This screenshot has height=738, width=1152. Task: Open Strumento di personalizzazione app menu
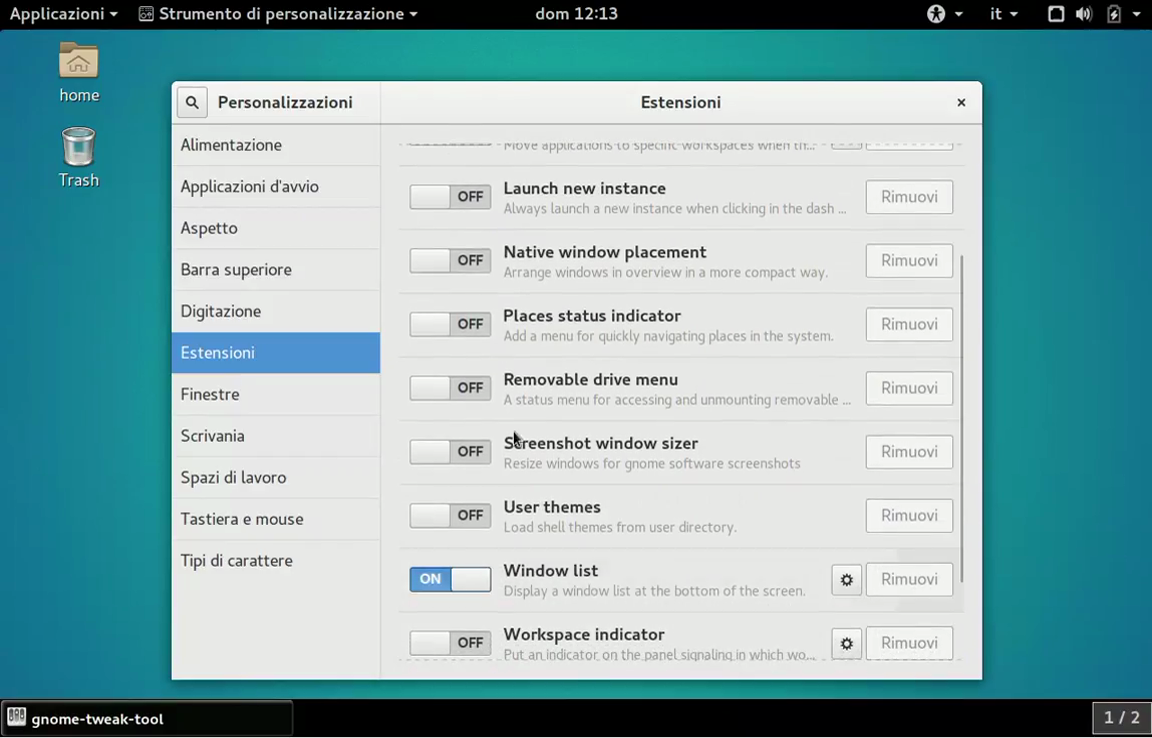point(278,14)
